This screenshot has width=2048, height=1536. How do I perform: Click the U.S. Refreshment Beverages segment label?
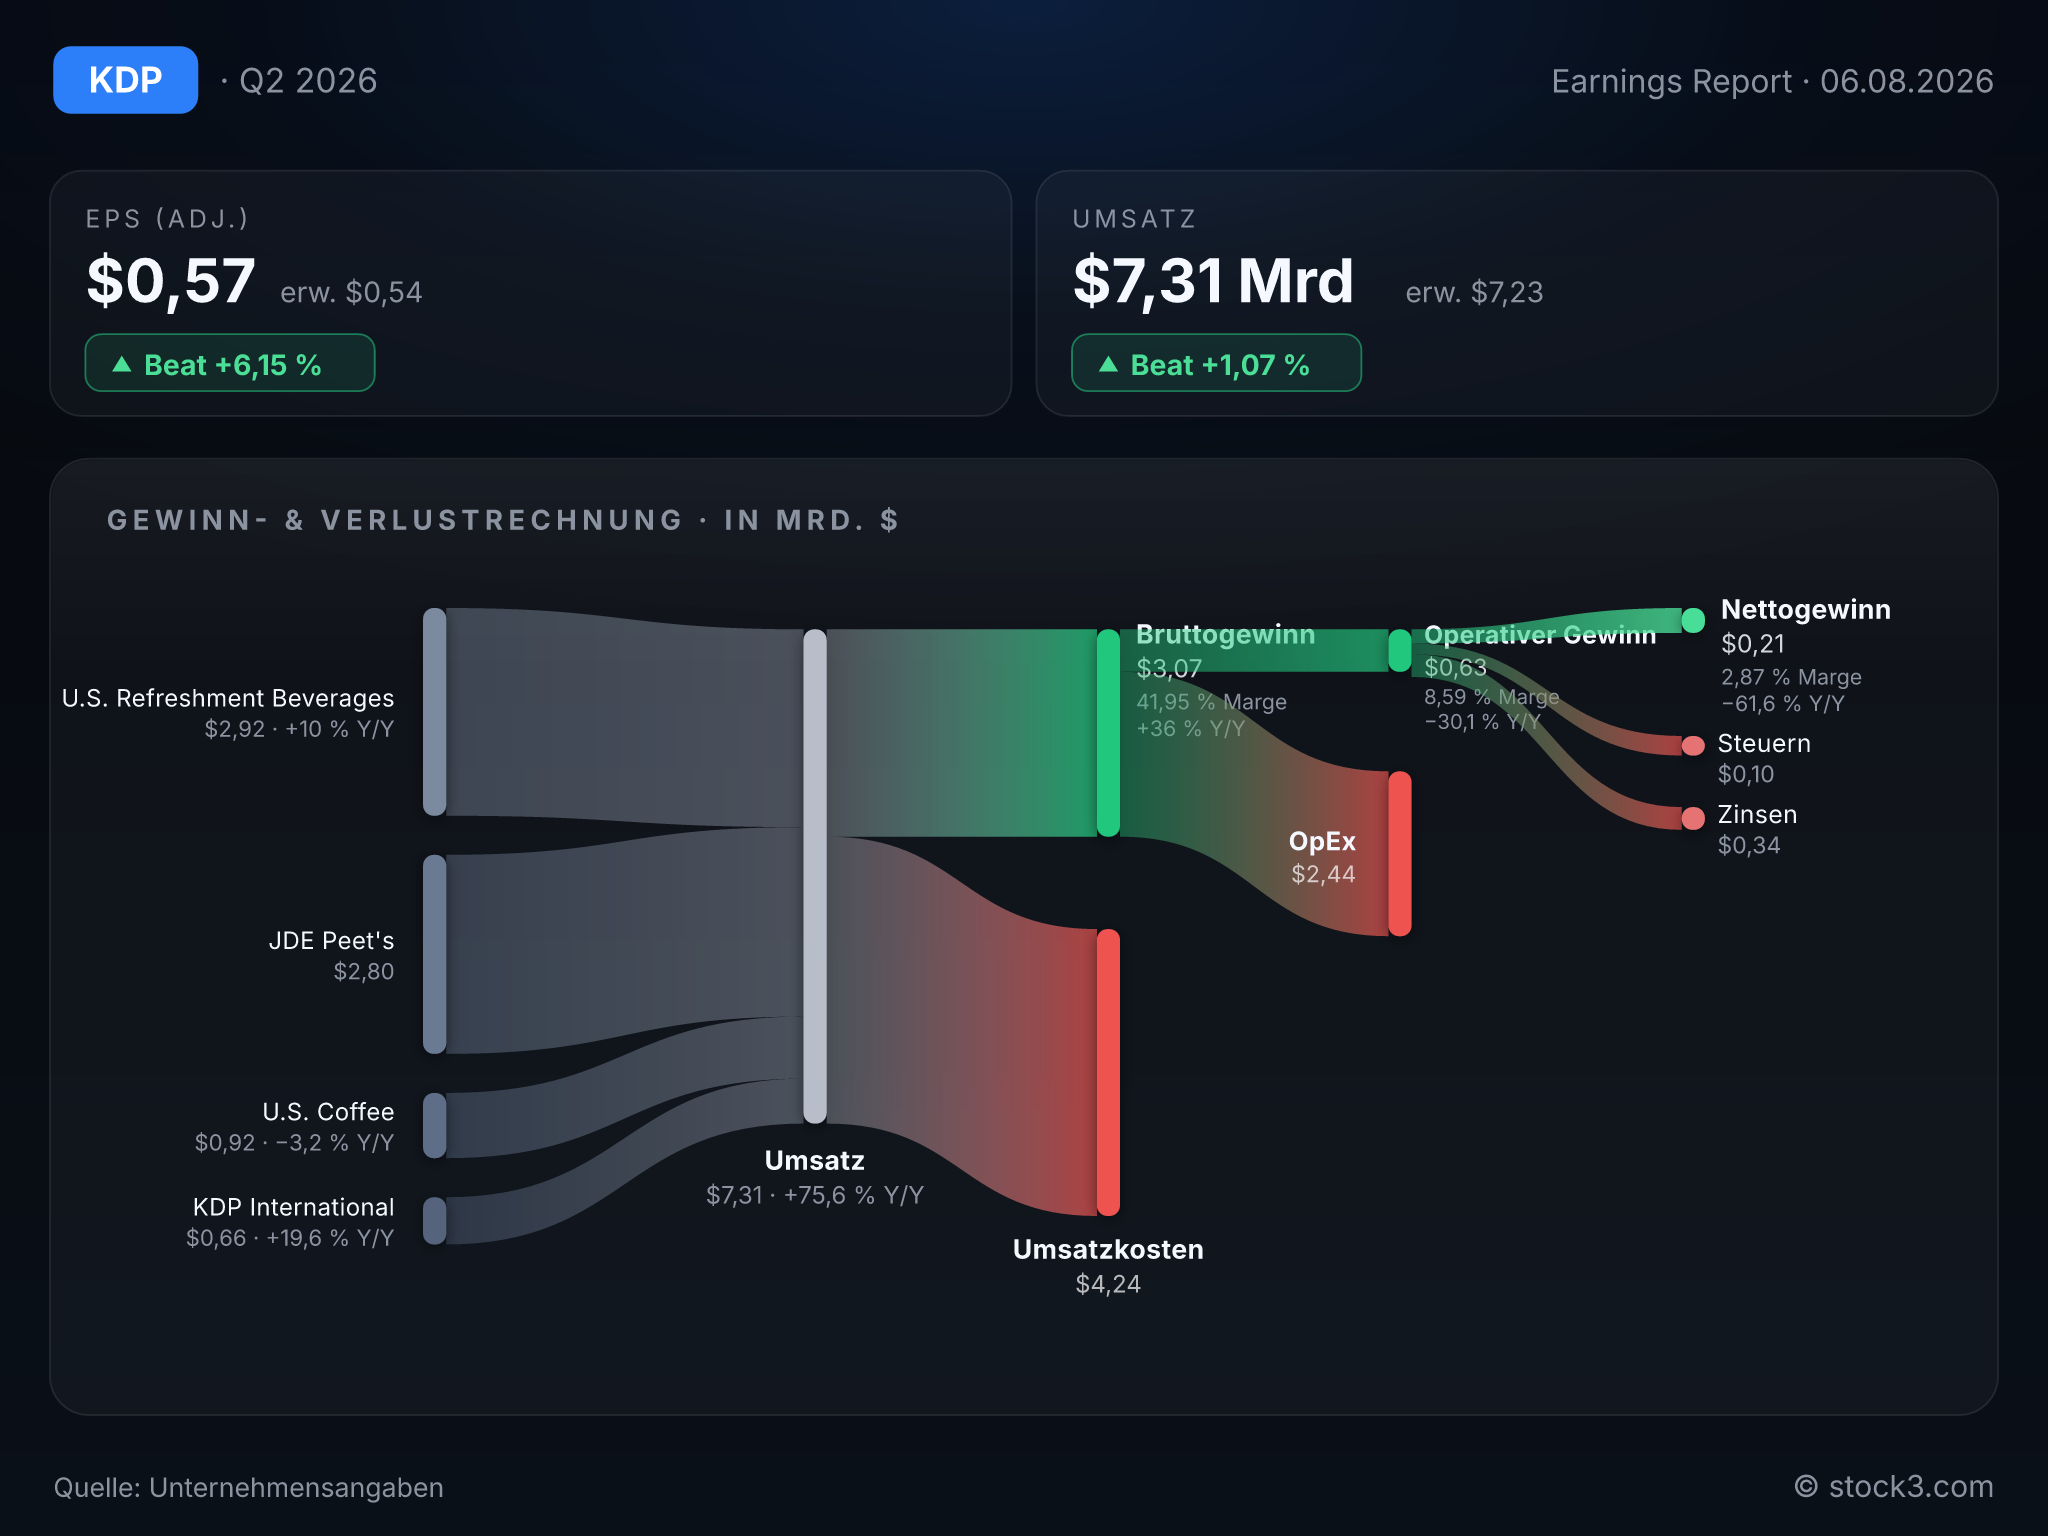(x=228, y=698)
